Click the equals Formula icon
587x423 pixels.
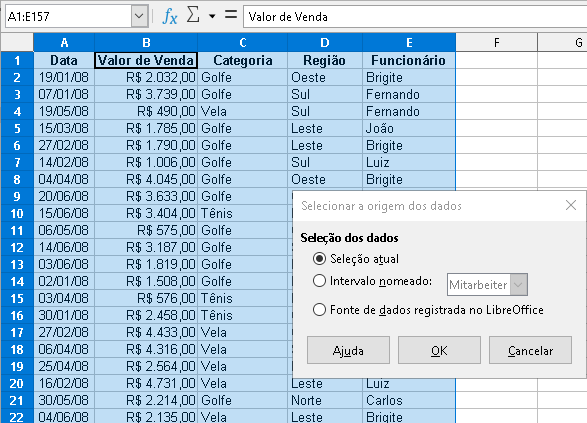tap(231, 15)
